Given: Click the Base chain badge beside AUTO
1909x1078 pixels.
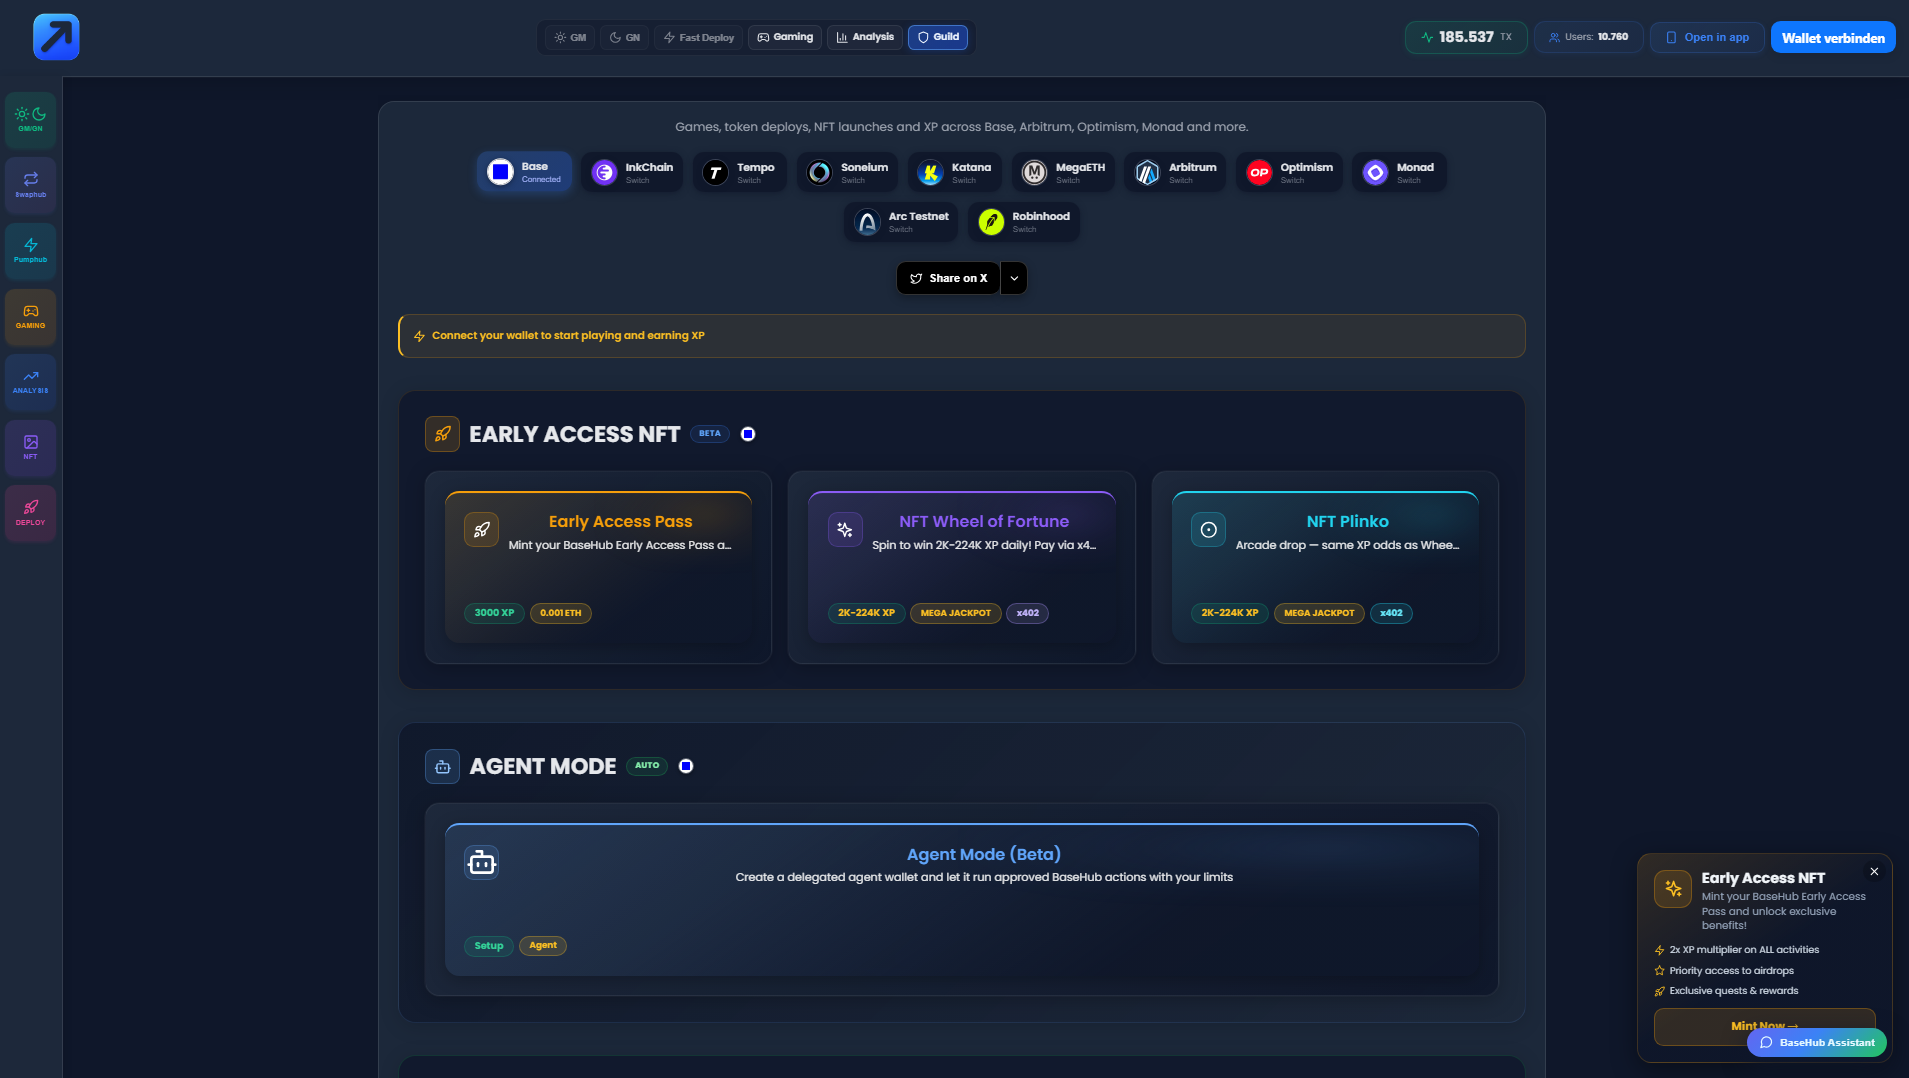Looking at the screenshot, I should [x=686, y=766].
